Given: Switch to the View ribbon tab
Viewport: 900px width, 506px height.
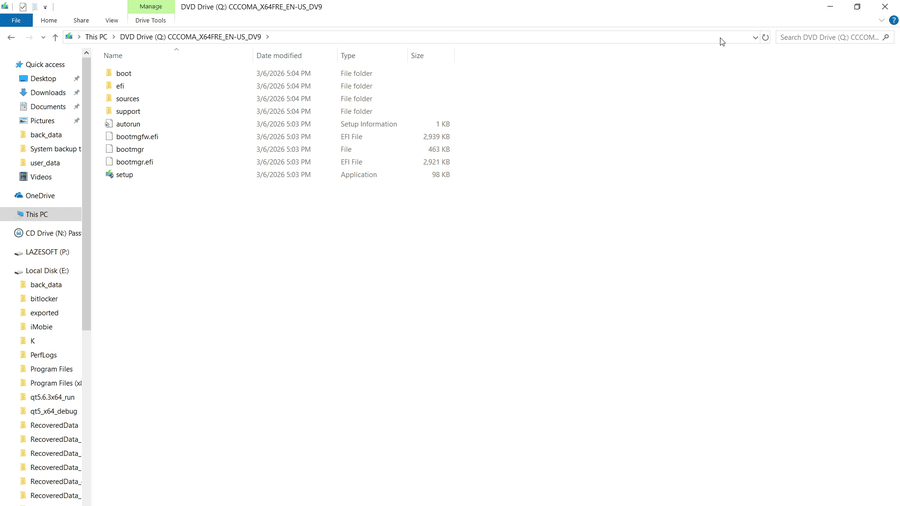Looking at the screenshot, I should tap(111, 20).
